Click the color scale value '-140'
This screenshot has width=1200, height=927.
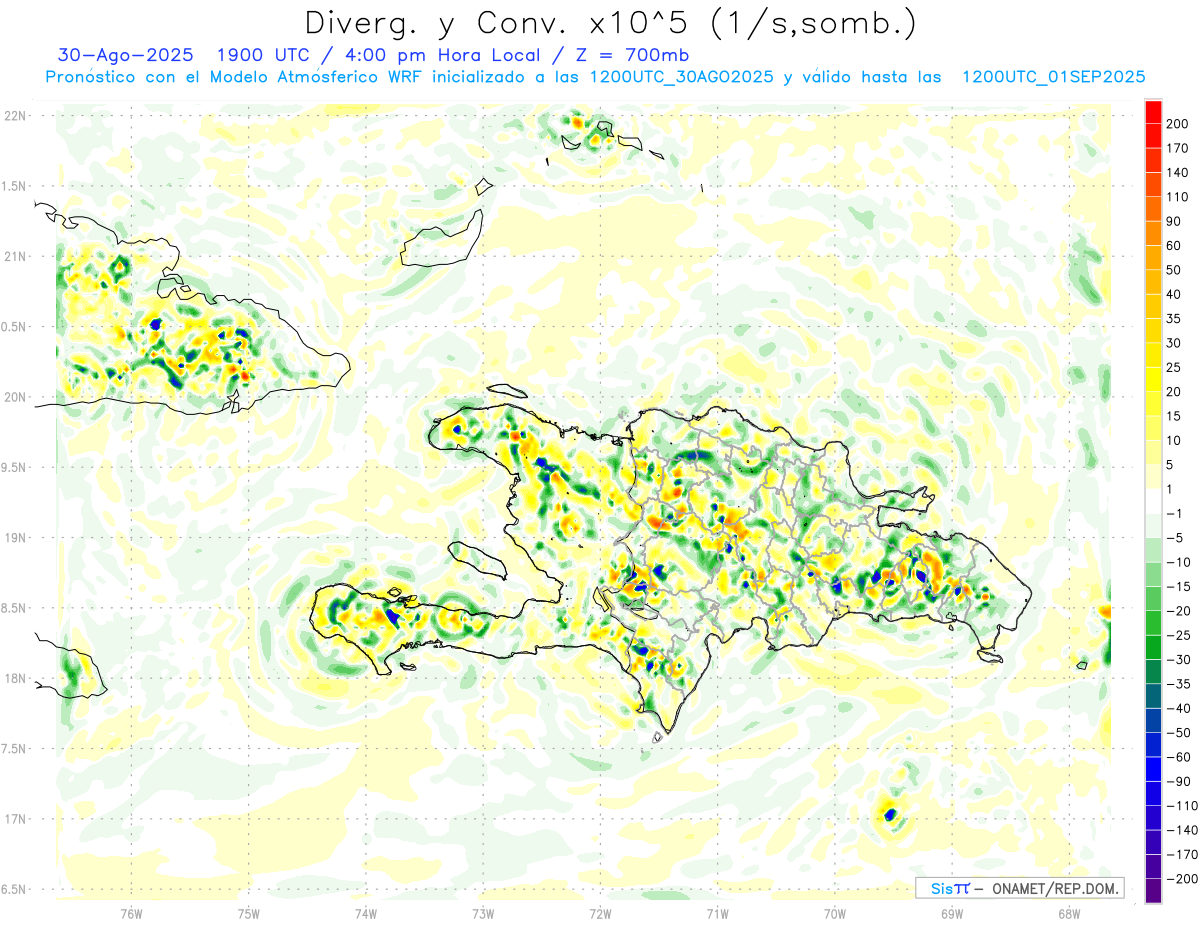coord(1182,830)
